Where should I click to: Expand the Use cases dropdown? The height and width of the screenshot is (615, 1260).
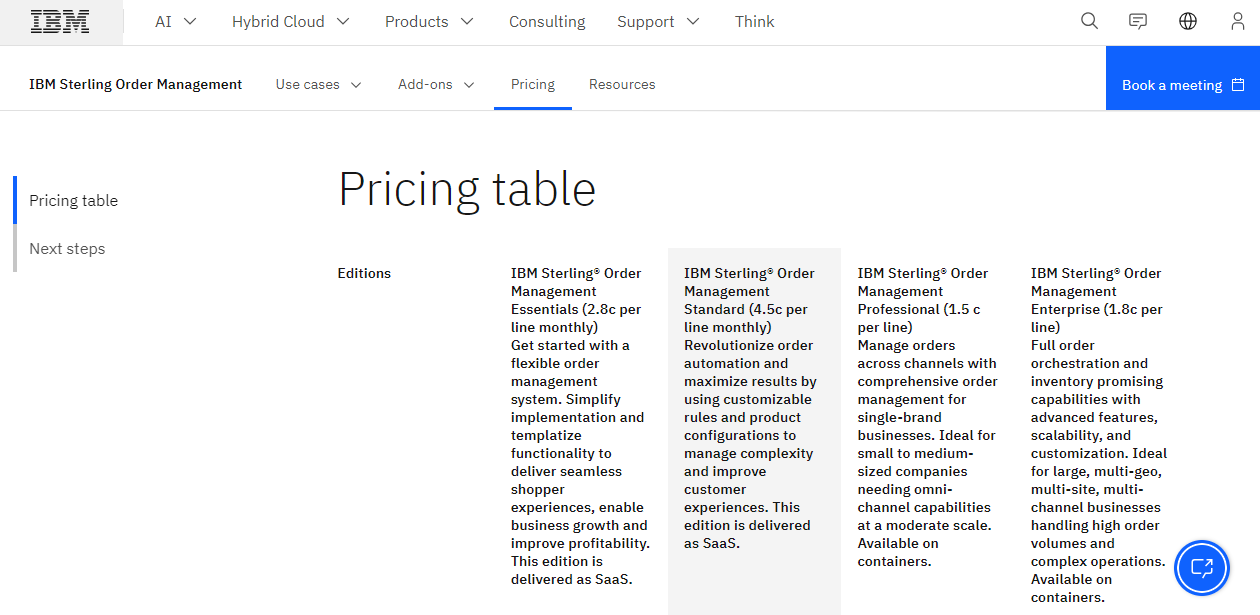pos(319,85)
